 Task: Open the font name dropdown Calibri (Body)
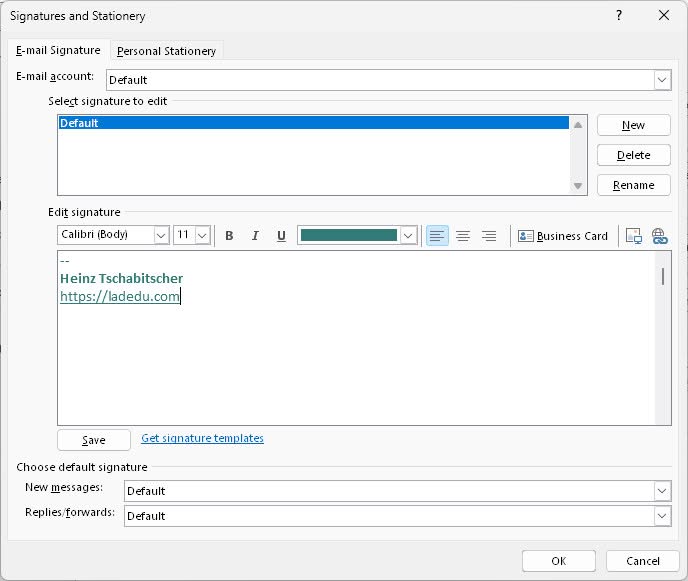point(161,236)
